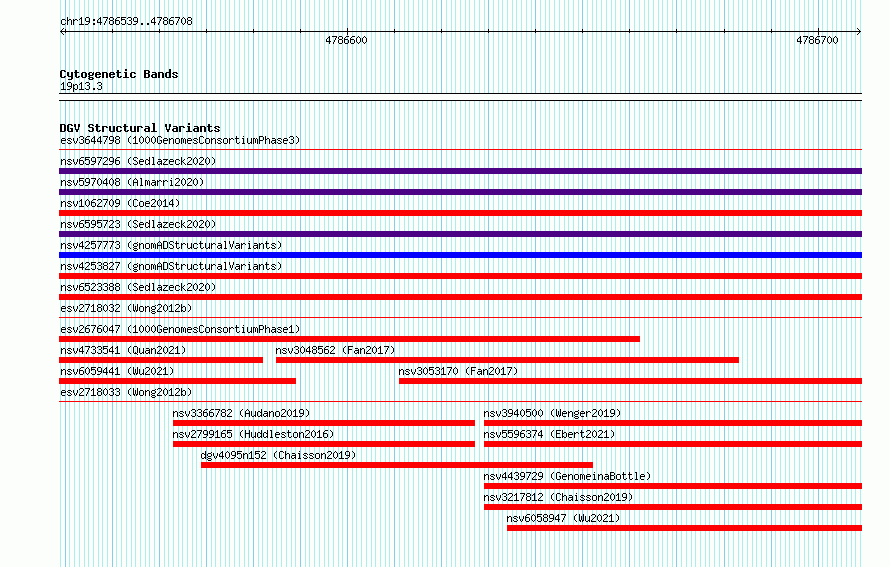890x567 pixels.
Task: Select the red bar under nsv3053170 (Fan2017)
Action: point(631,381)
